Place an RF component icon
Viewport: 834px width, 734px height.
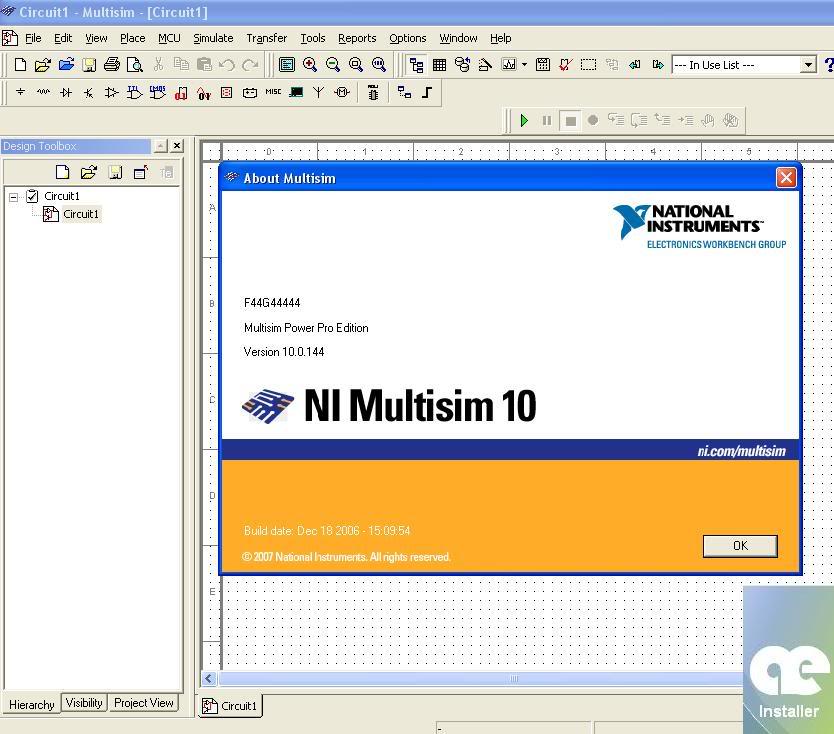click(x=318, y=93)
